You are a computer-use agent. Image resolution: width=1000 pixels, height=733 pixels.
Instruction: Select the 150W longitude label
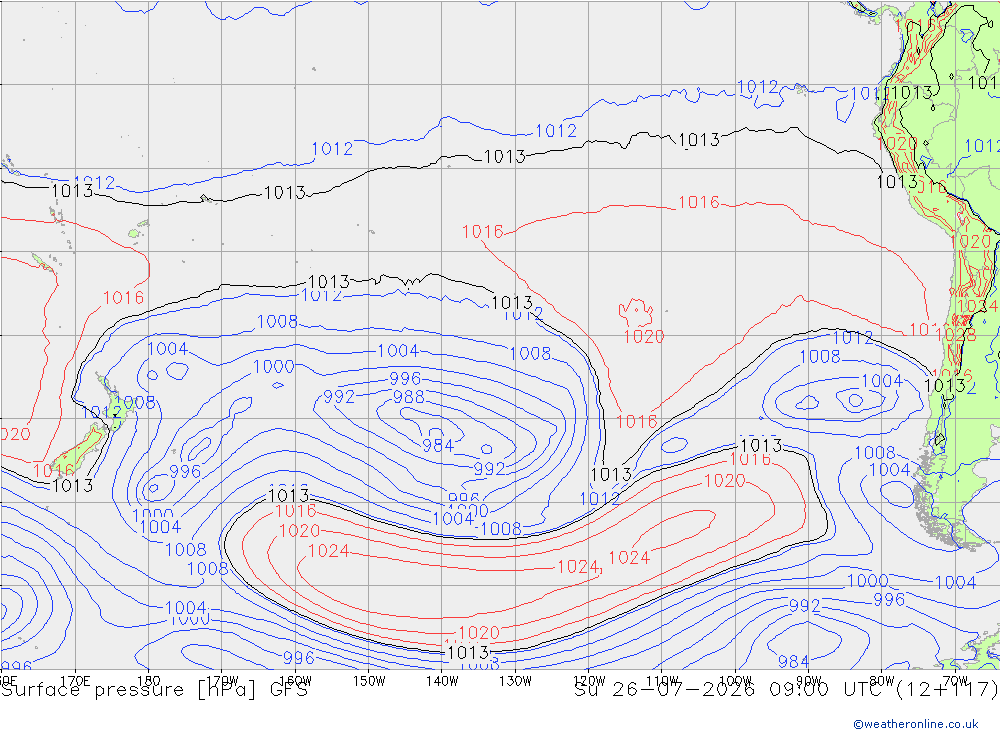(369, 681)
